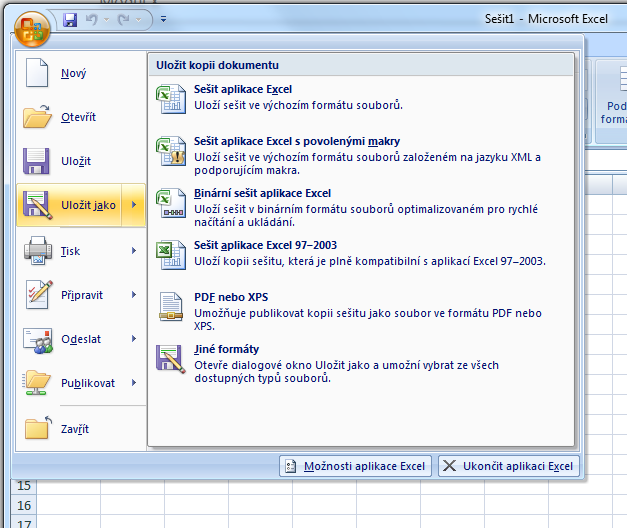Click Binární sešit file icon

tap(171, 203)
